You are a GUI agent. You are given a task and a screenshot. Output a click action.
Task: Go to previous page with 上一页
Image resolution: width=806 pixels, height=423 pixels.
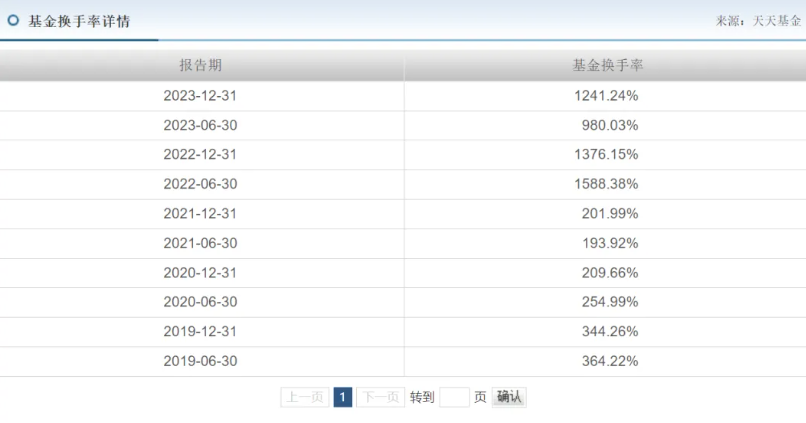click(305, 397)
